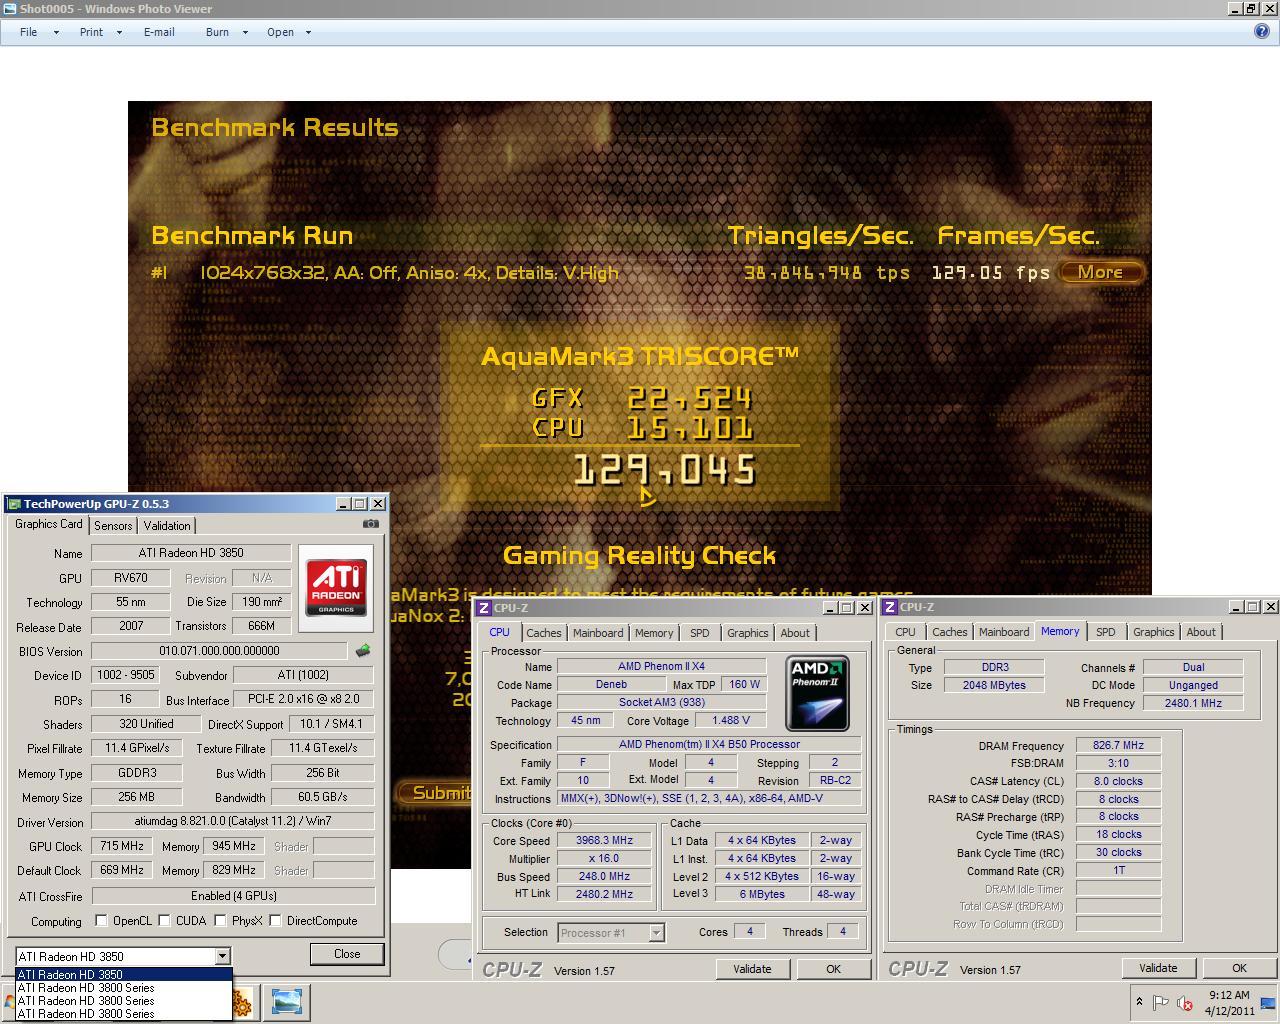Click OK in CPU-Z Memory window
1280x1024 pixels.
1239,968
